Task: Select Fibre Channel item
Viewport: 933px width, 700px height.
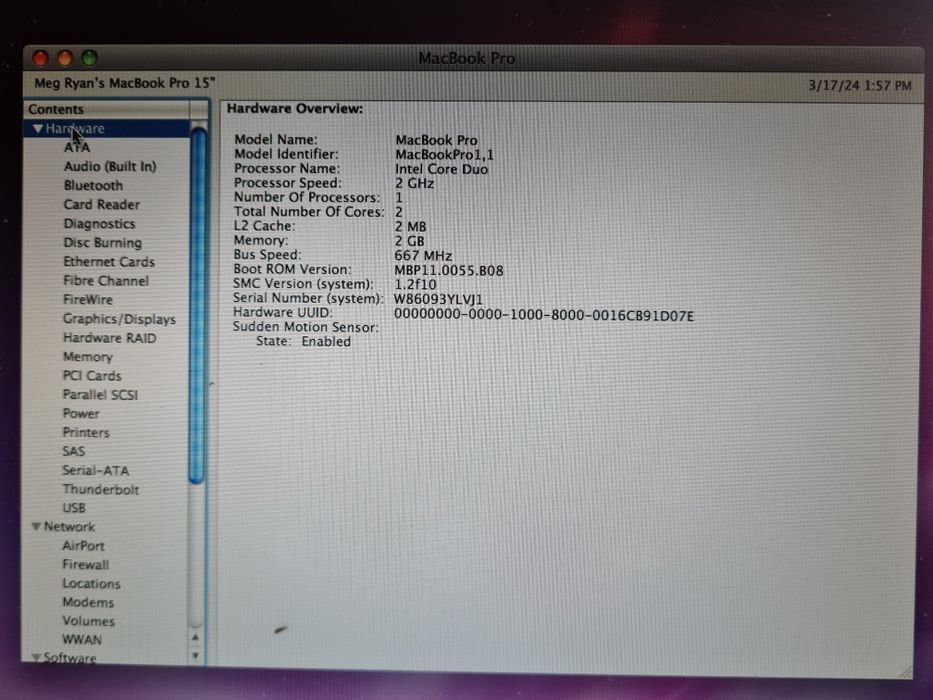Action: (106, 280)
